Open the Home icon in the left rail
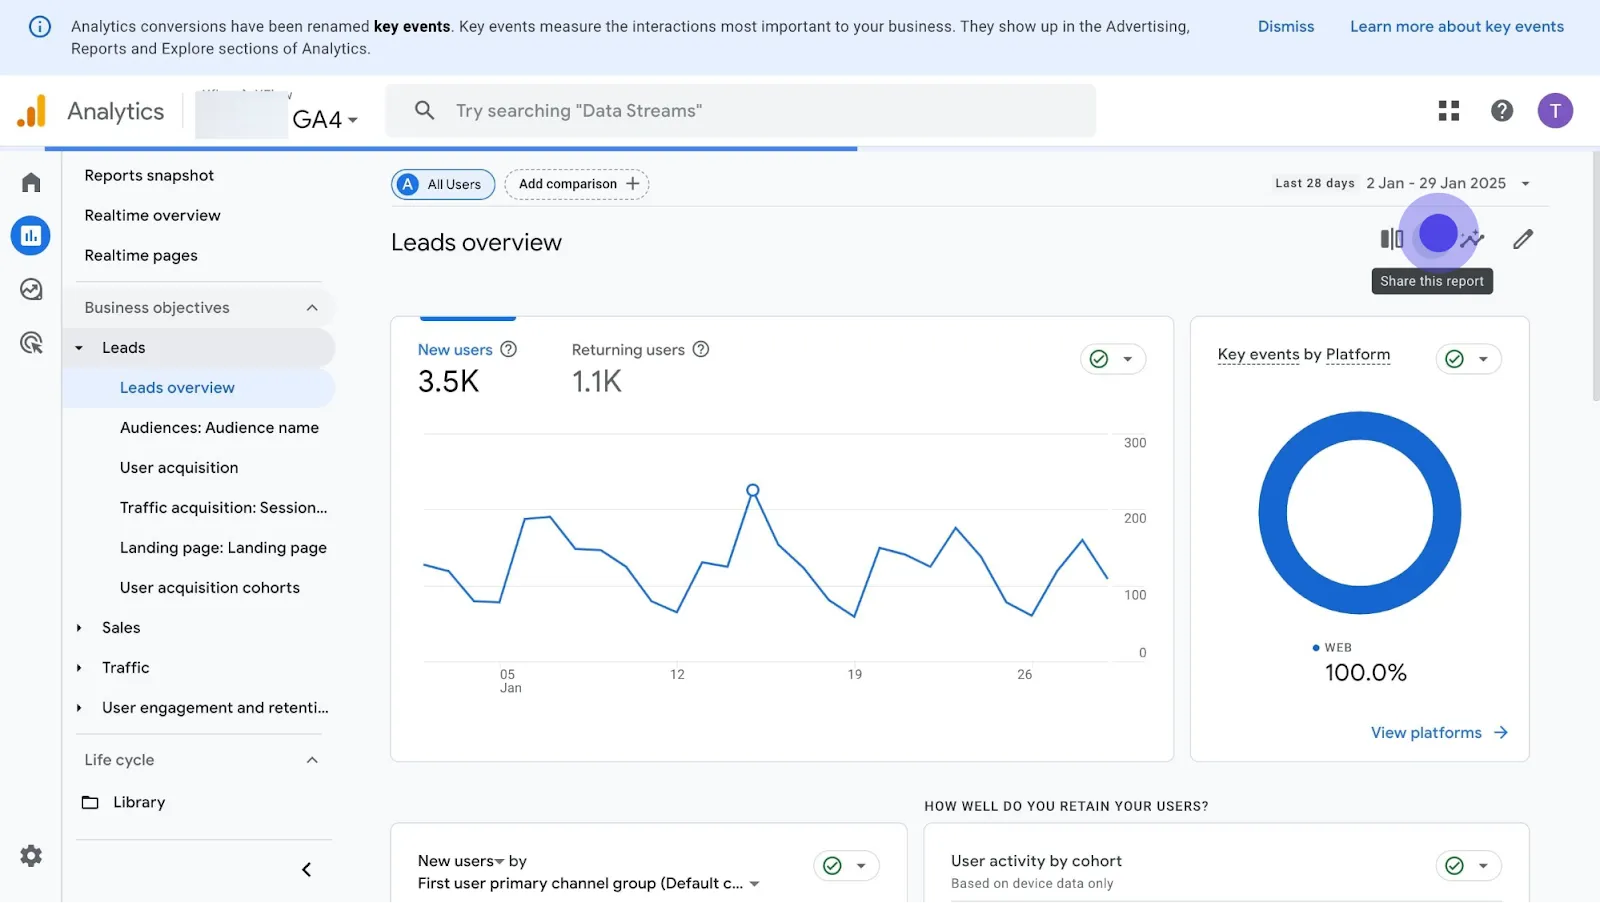This screenshot has height=903, width=1600. 31,182
